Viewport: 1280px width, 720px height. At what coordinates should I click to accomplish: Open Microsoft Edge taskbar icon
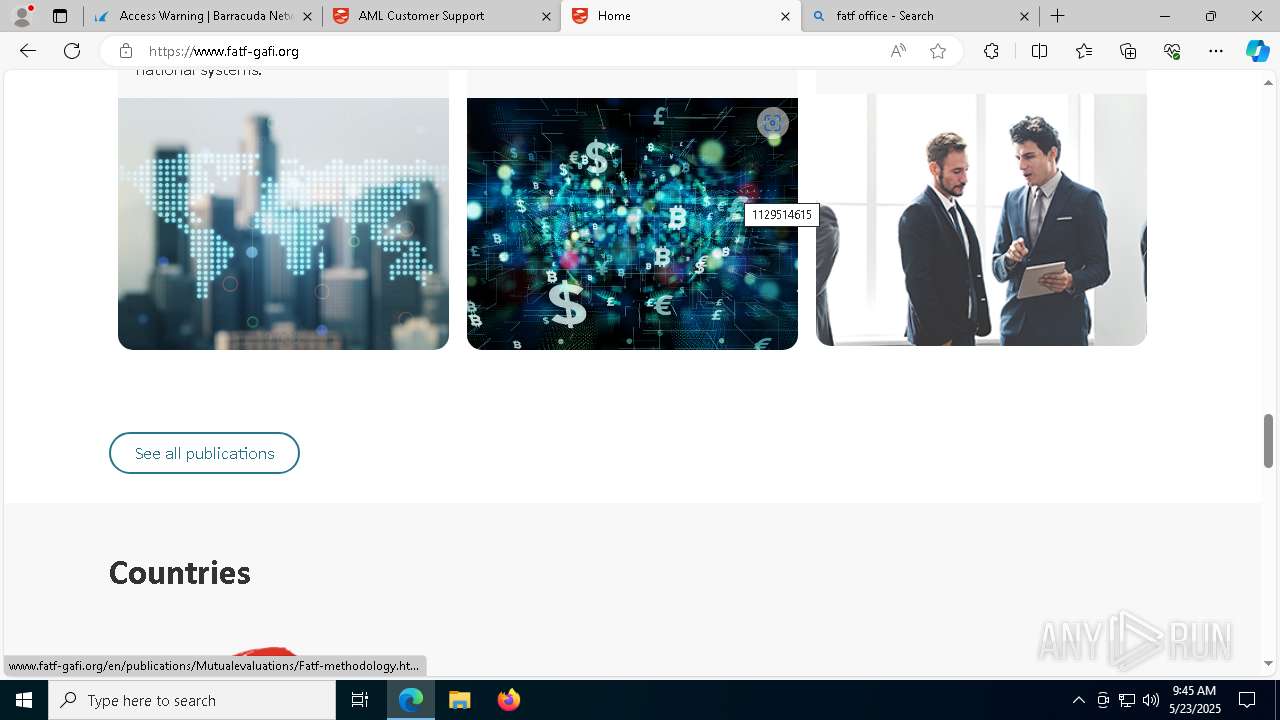[x=411, y=700]
